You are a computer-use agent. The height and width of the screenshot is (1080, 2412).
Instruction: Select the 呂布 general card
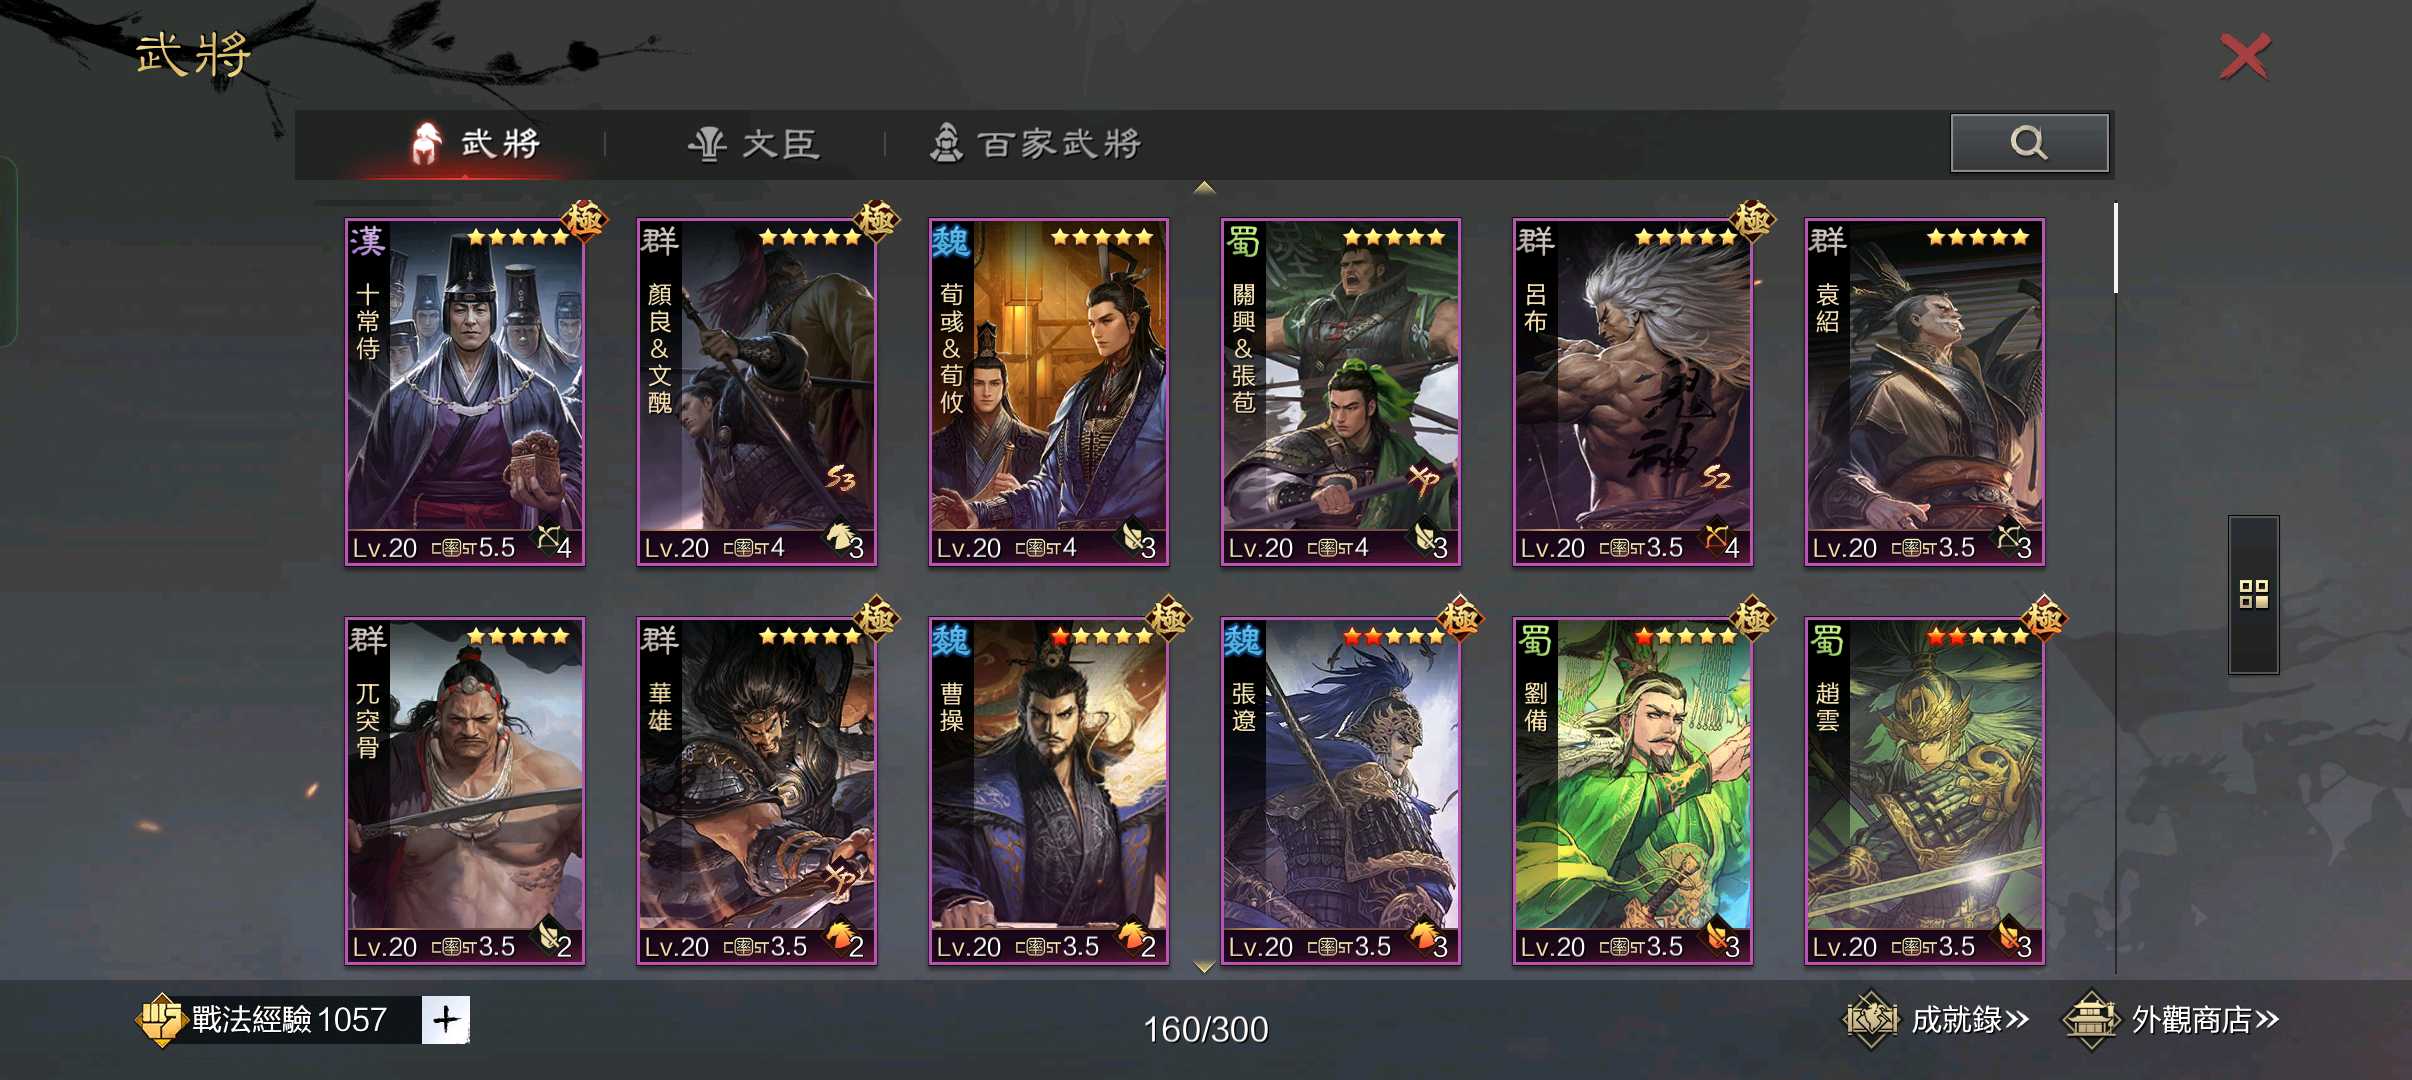coord(1632,392)
